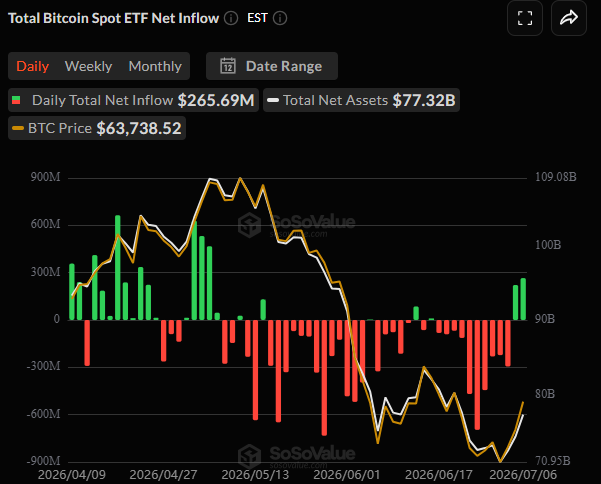Toggle Daily Total Net Inflow legend series
The image size is (601, 484).
point(133,100)
